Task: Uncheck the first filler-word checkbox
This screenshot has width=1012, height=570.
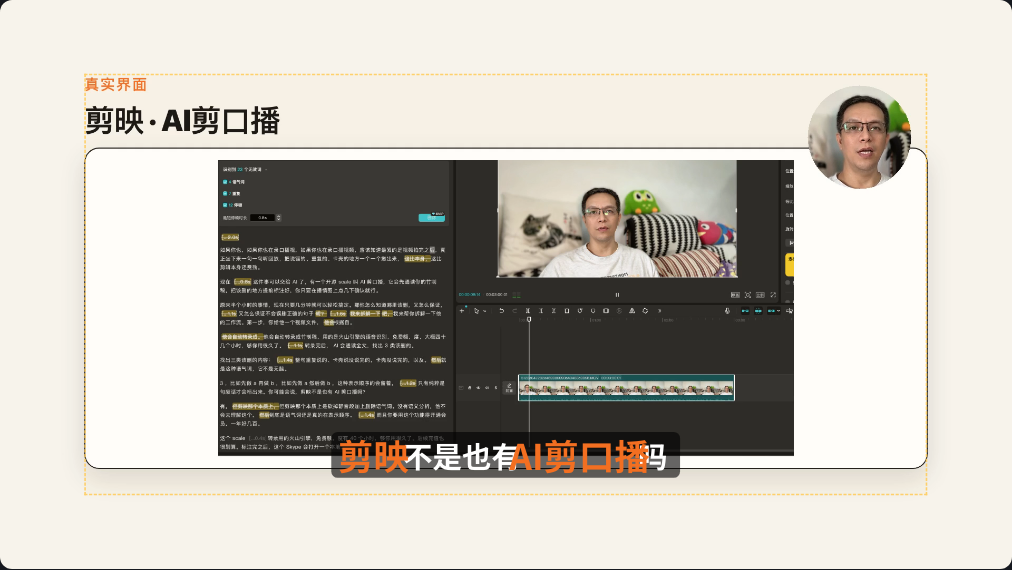Action: 225,182
